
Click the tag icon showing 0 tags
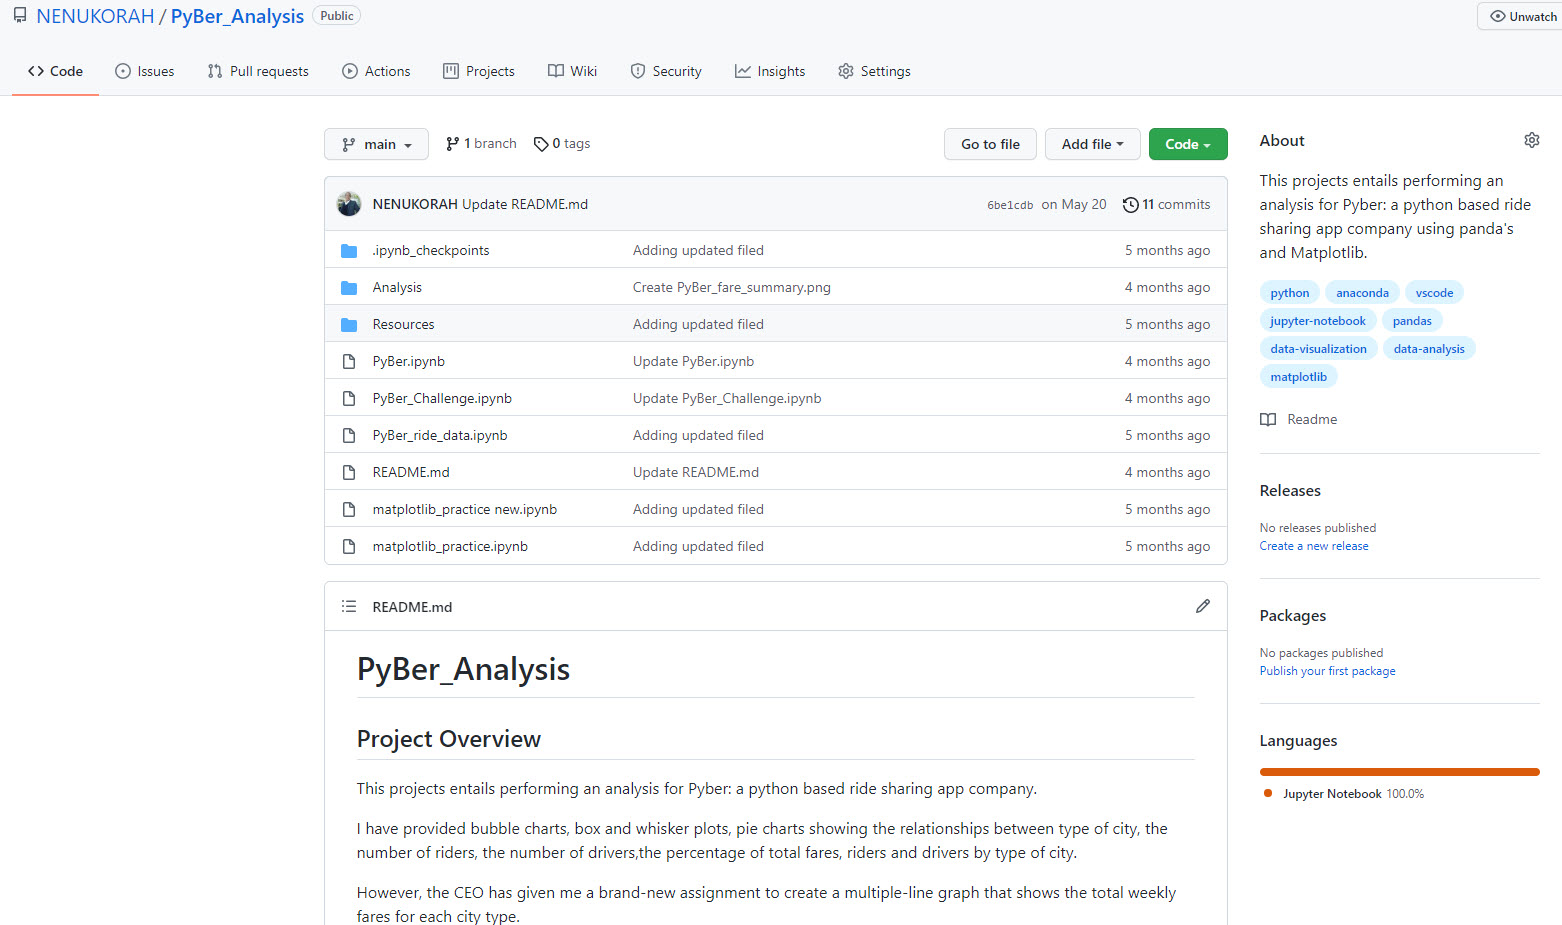(541, 144)
